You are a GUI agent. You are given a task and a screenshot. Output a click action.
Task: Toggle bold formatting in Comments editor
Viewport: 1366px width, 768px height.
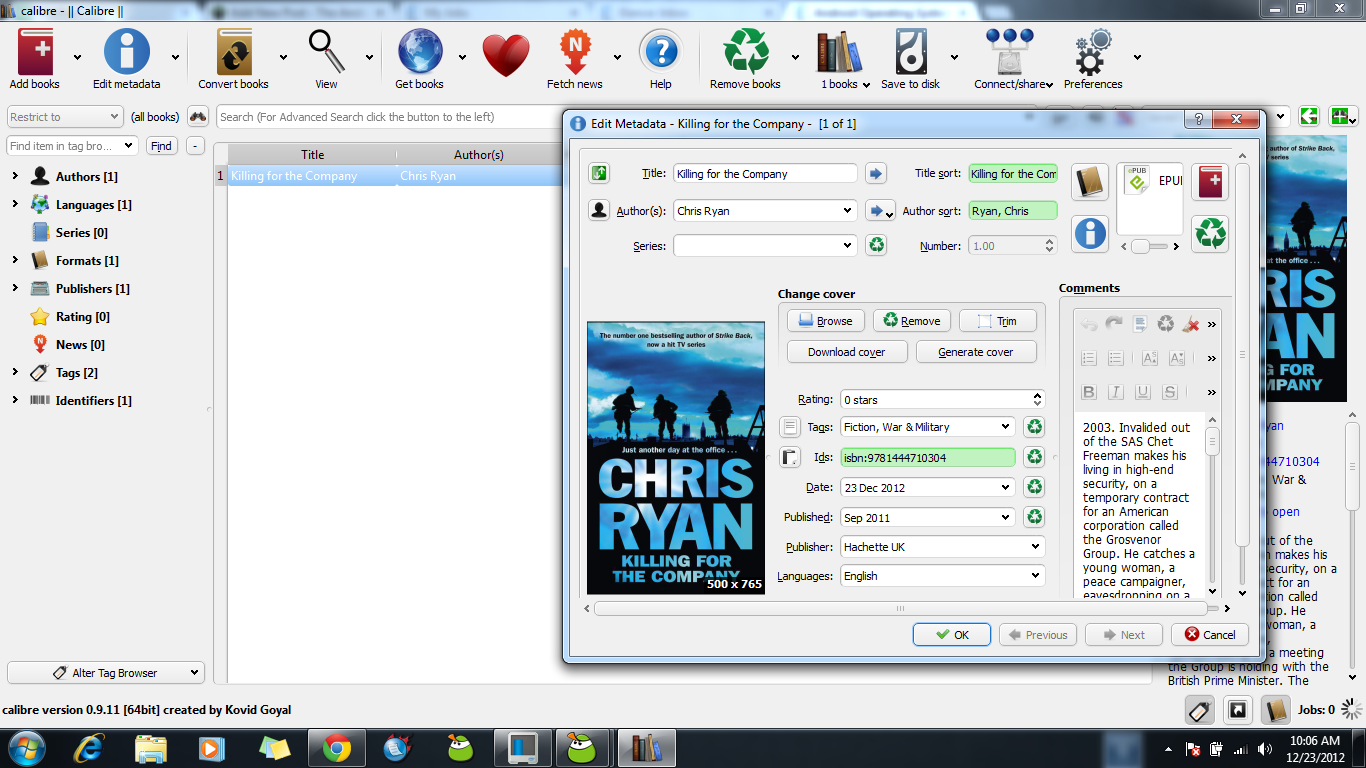pyautogui.click(x=1089, y=392)
